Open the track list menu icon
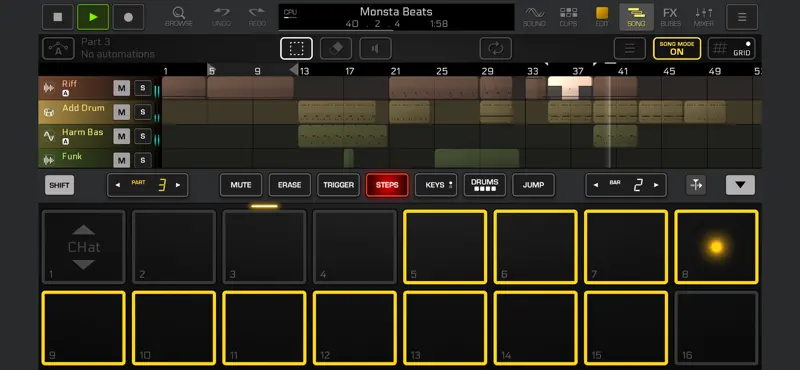Image resolution: width=800 pixels, height=370 pixels. pyautogui.click(x=630, y=48)
